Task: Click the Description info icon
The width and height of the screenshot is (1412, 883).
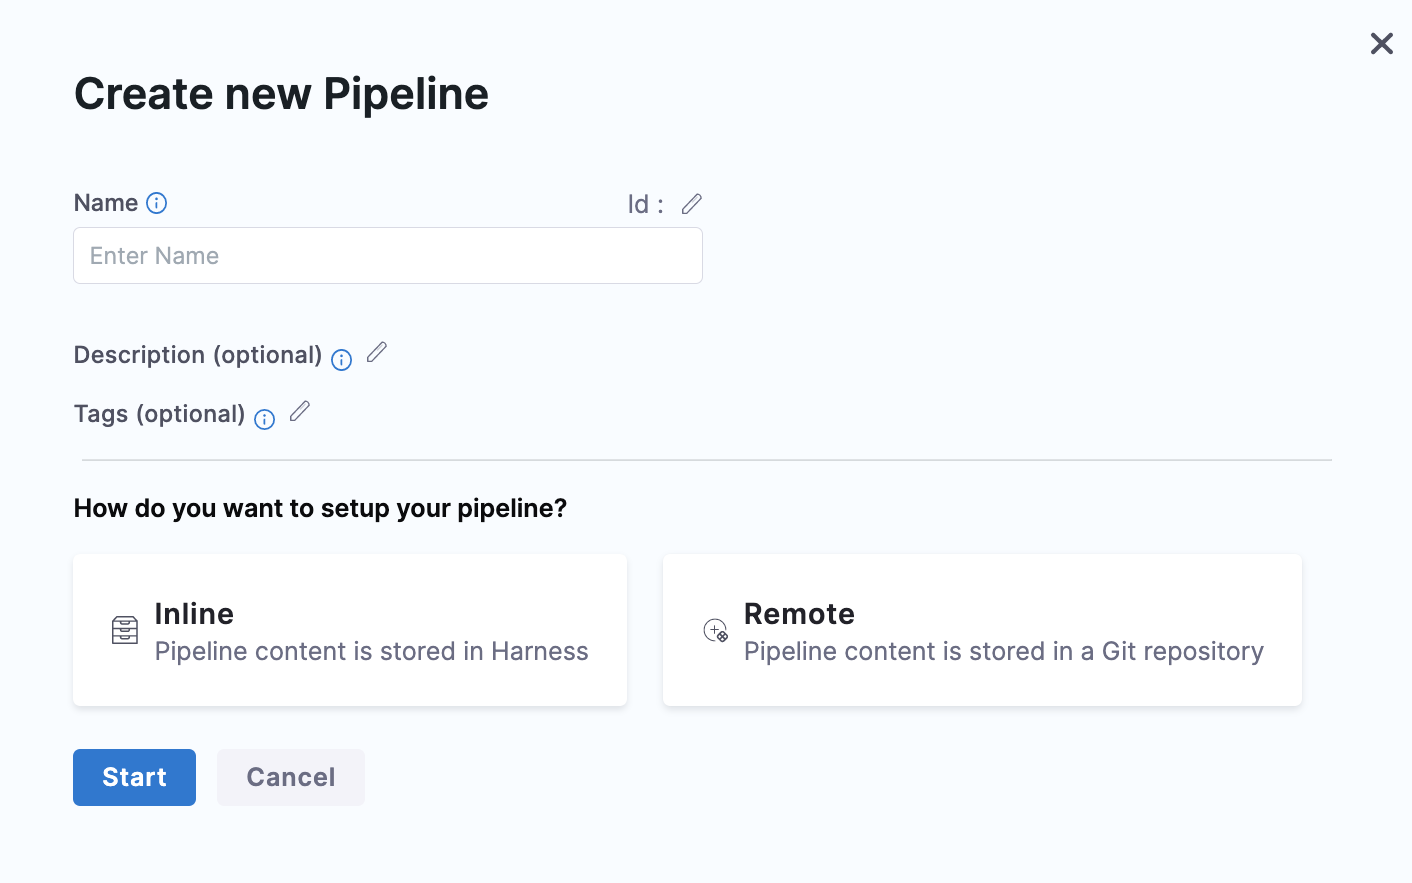Action: coord(342,360)
